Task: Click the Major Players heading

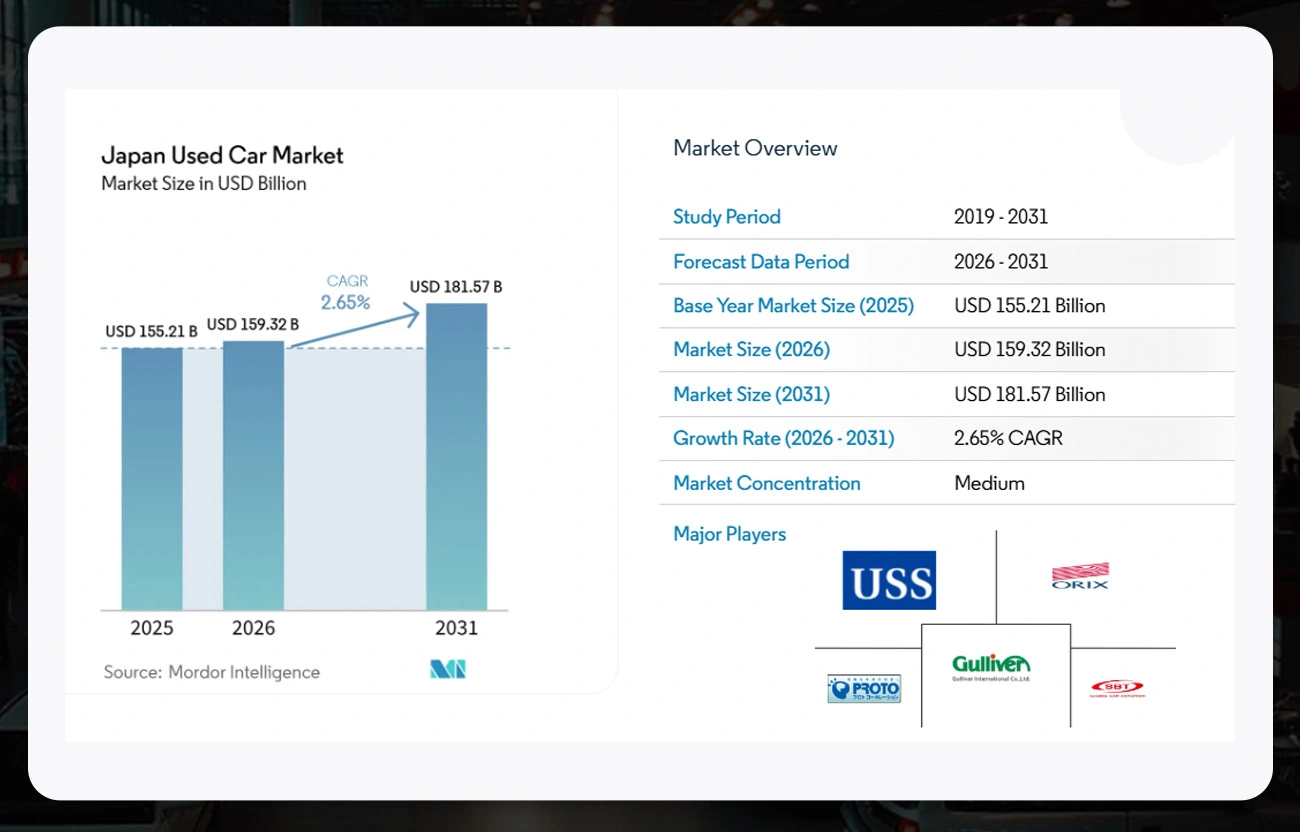Action: tap(730, 534)
